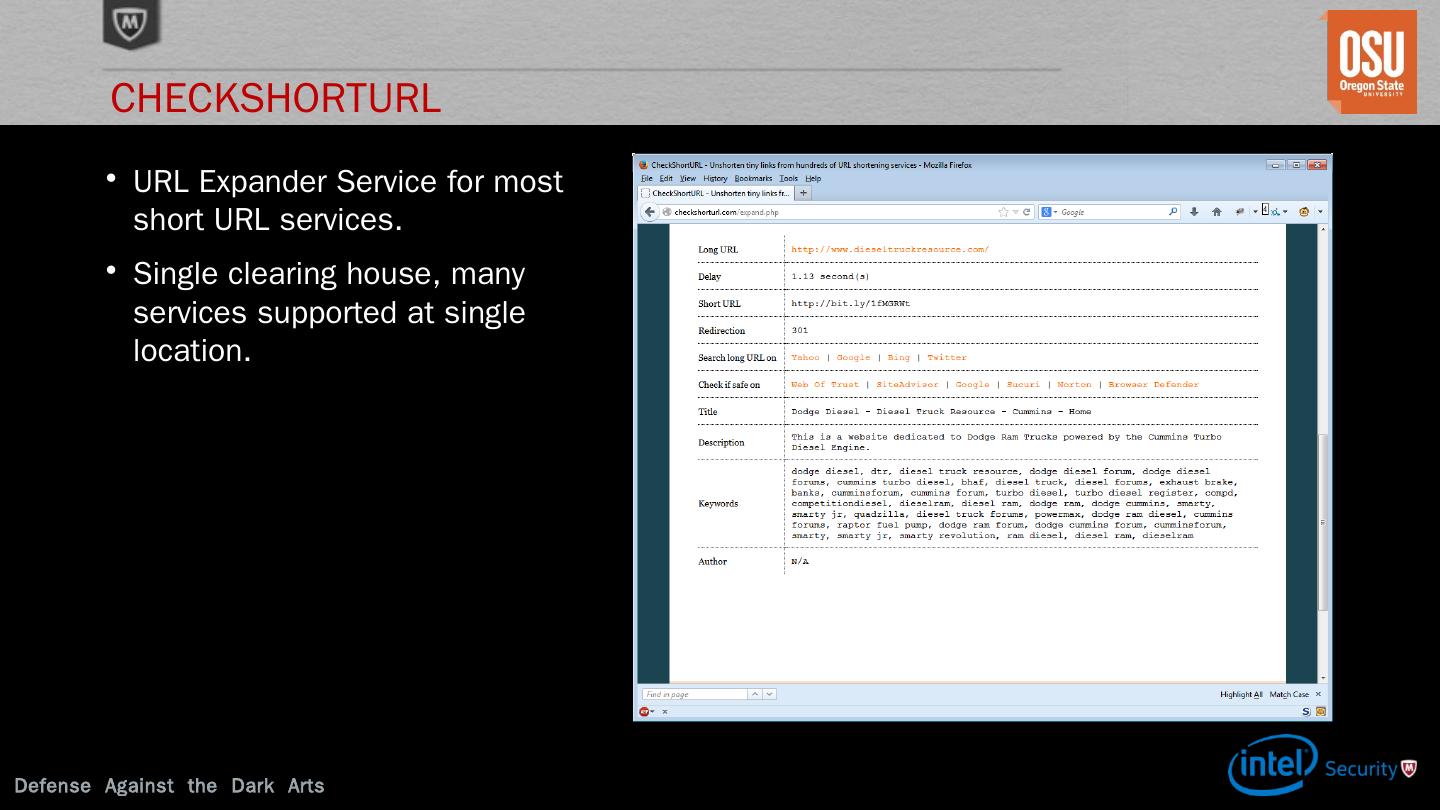Image resolution: width=1440 pixels, height=810 pixels.
Task: Search the long URL on Yahoo
Action: point(805,357)
